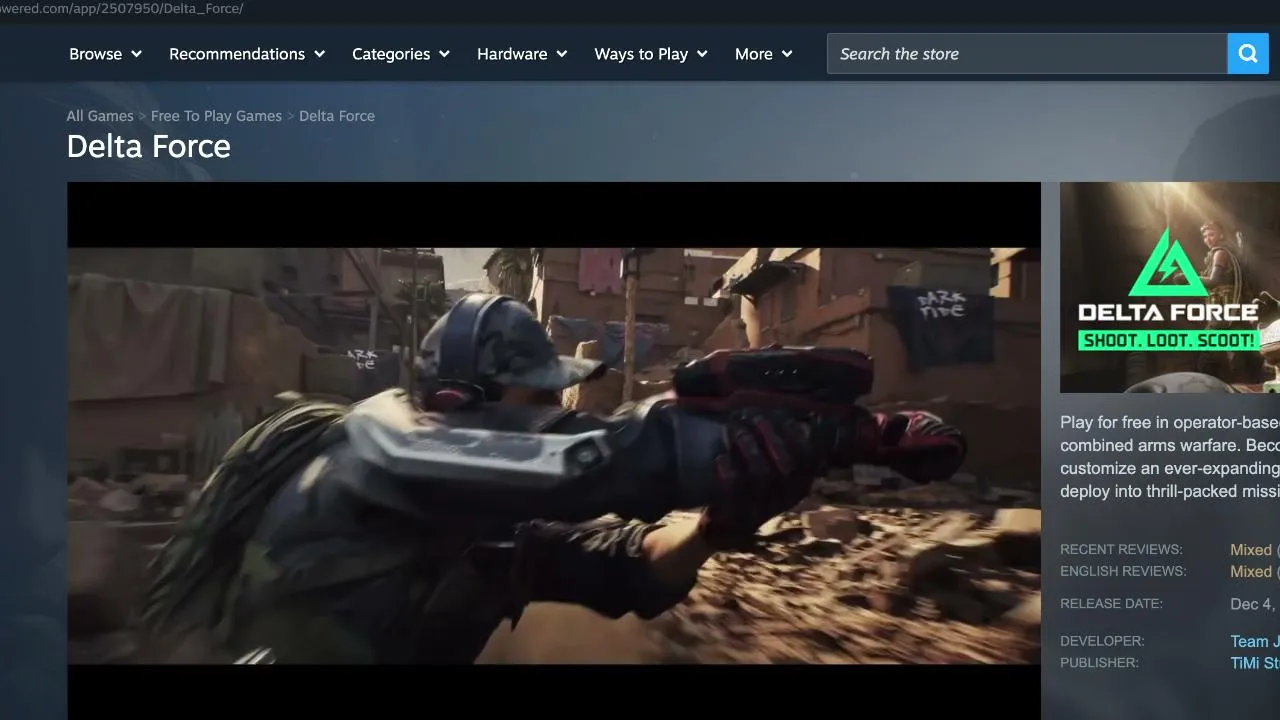Expand the Browse dropdown chevron

click(x=136, y=54)
